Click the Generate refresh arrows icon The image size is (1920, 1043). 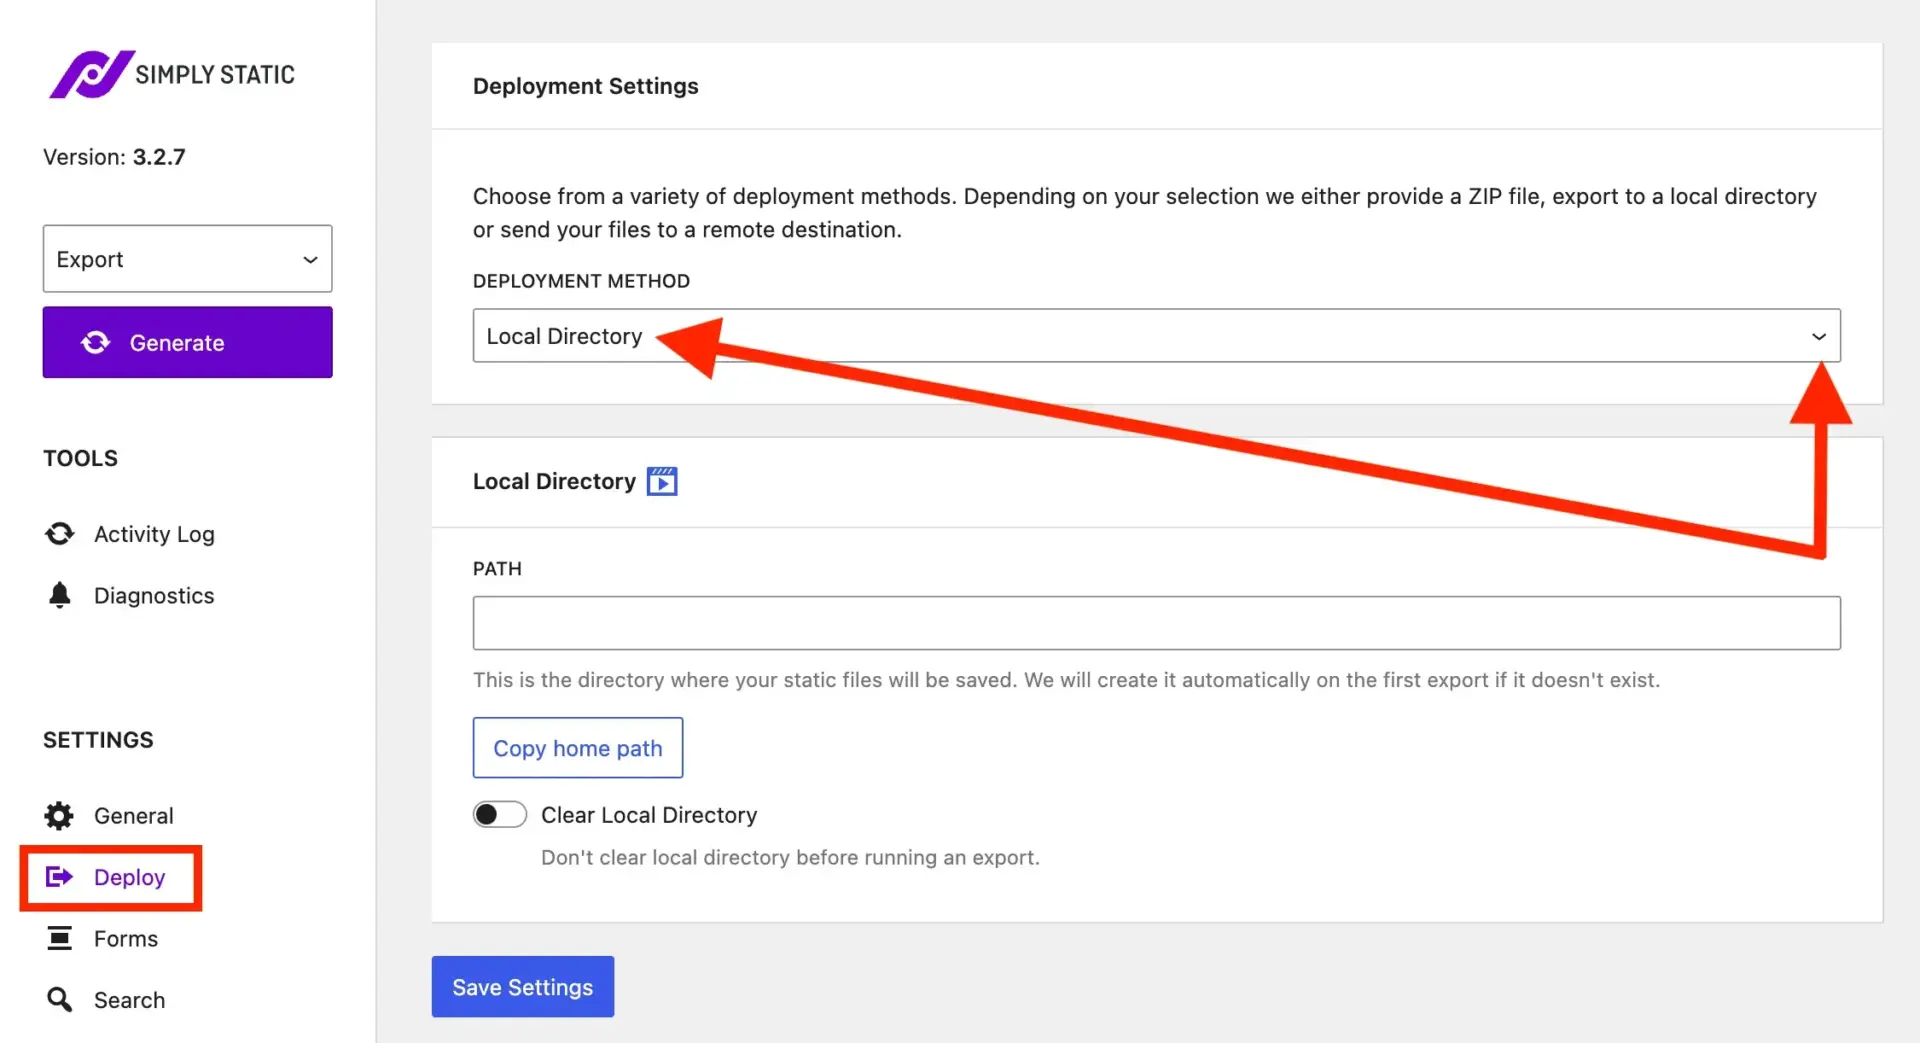96,343
